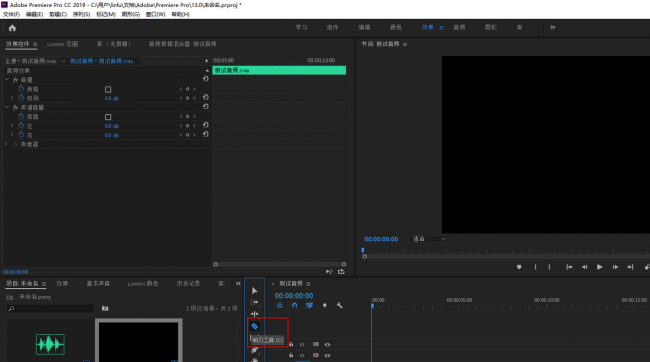Open the 序列(S) menu
The width and height of the screenshot is (650, 362).
[81, 14]
